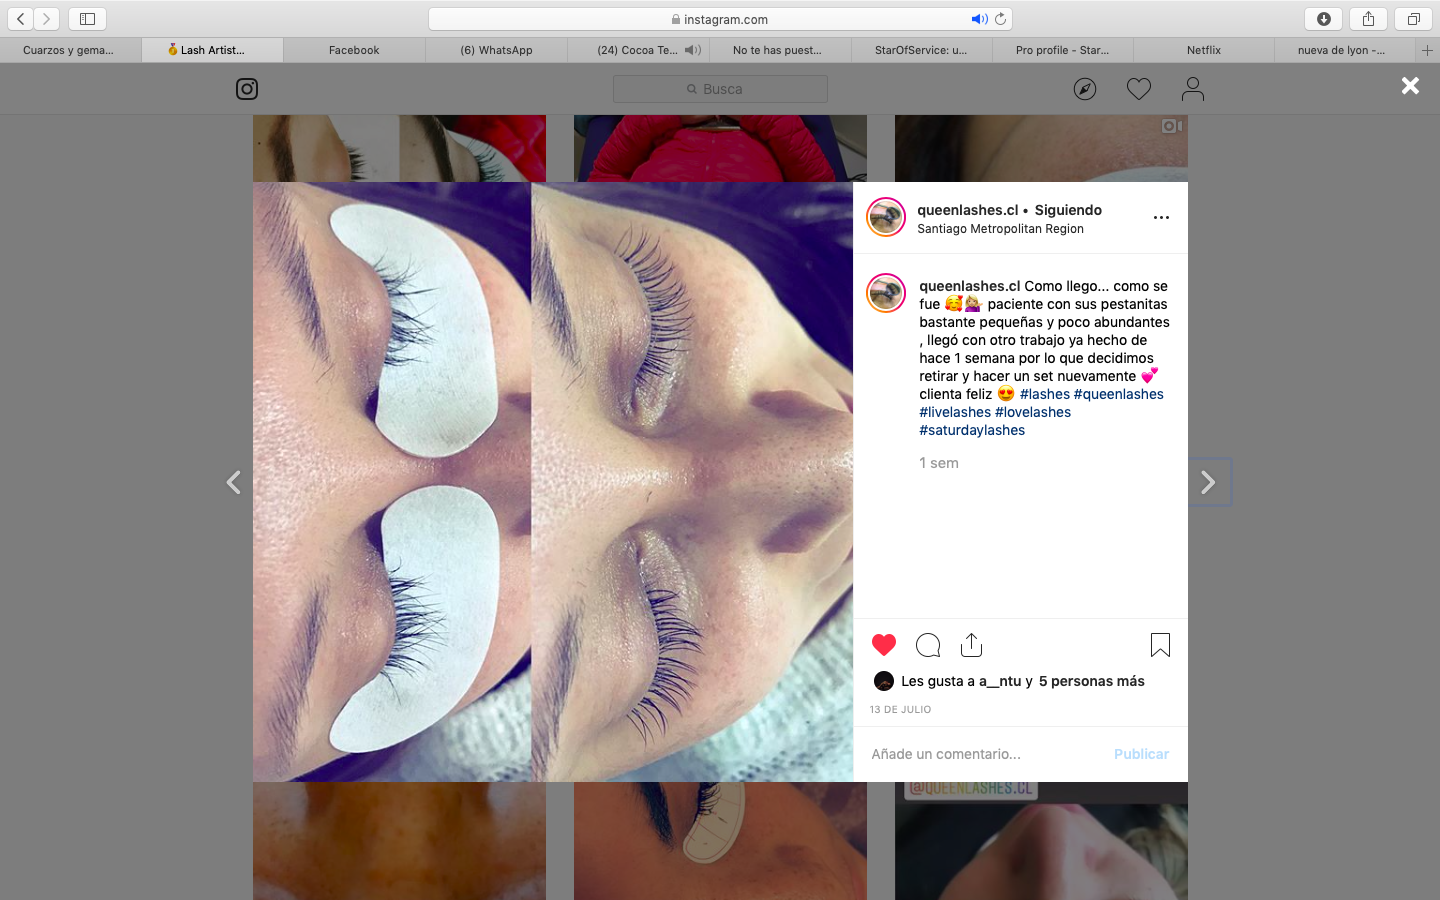Viewport: 1440px width, 900px height.
Task: Save post with the bookmark icon
Action: click(x=1160, y=645)
